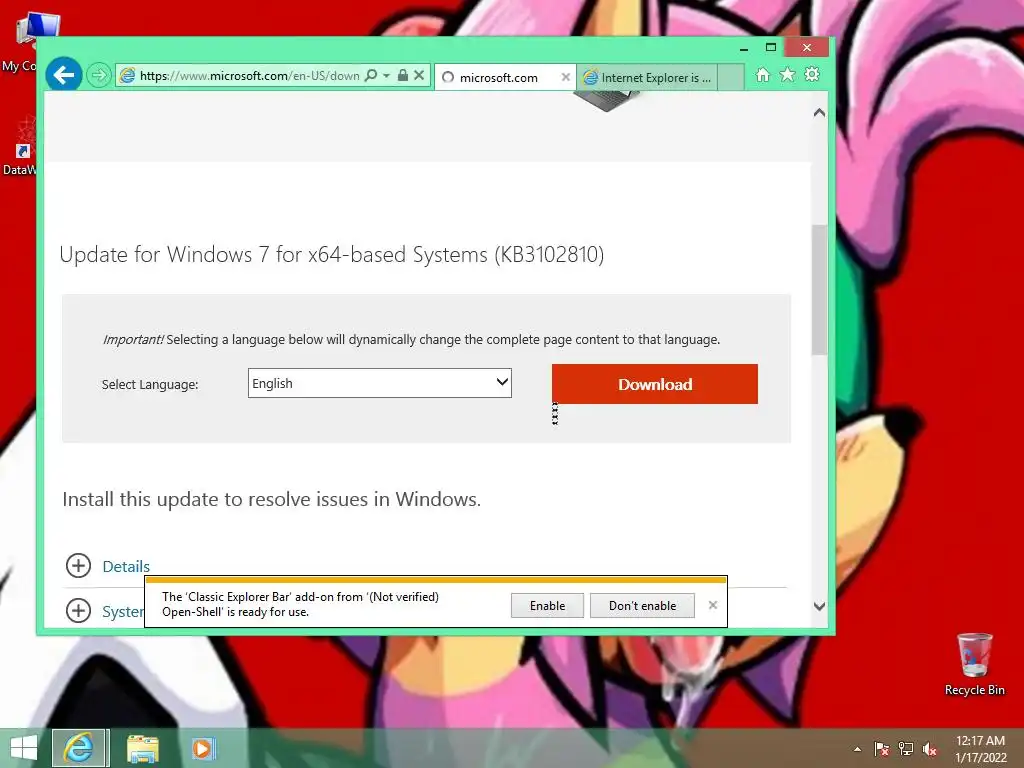Click Don't enable in the add-on notification
This screenshot has width=1024, height=768.
[x=643, y=605]
